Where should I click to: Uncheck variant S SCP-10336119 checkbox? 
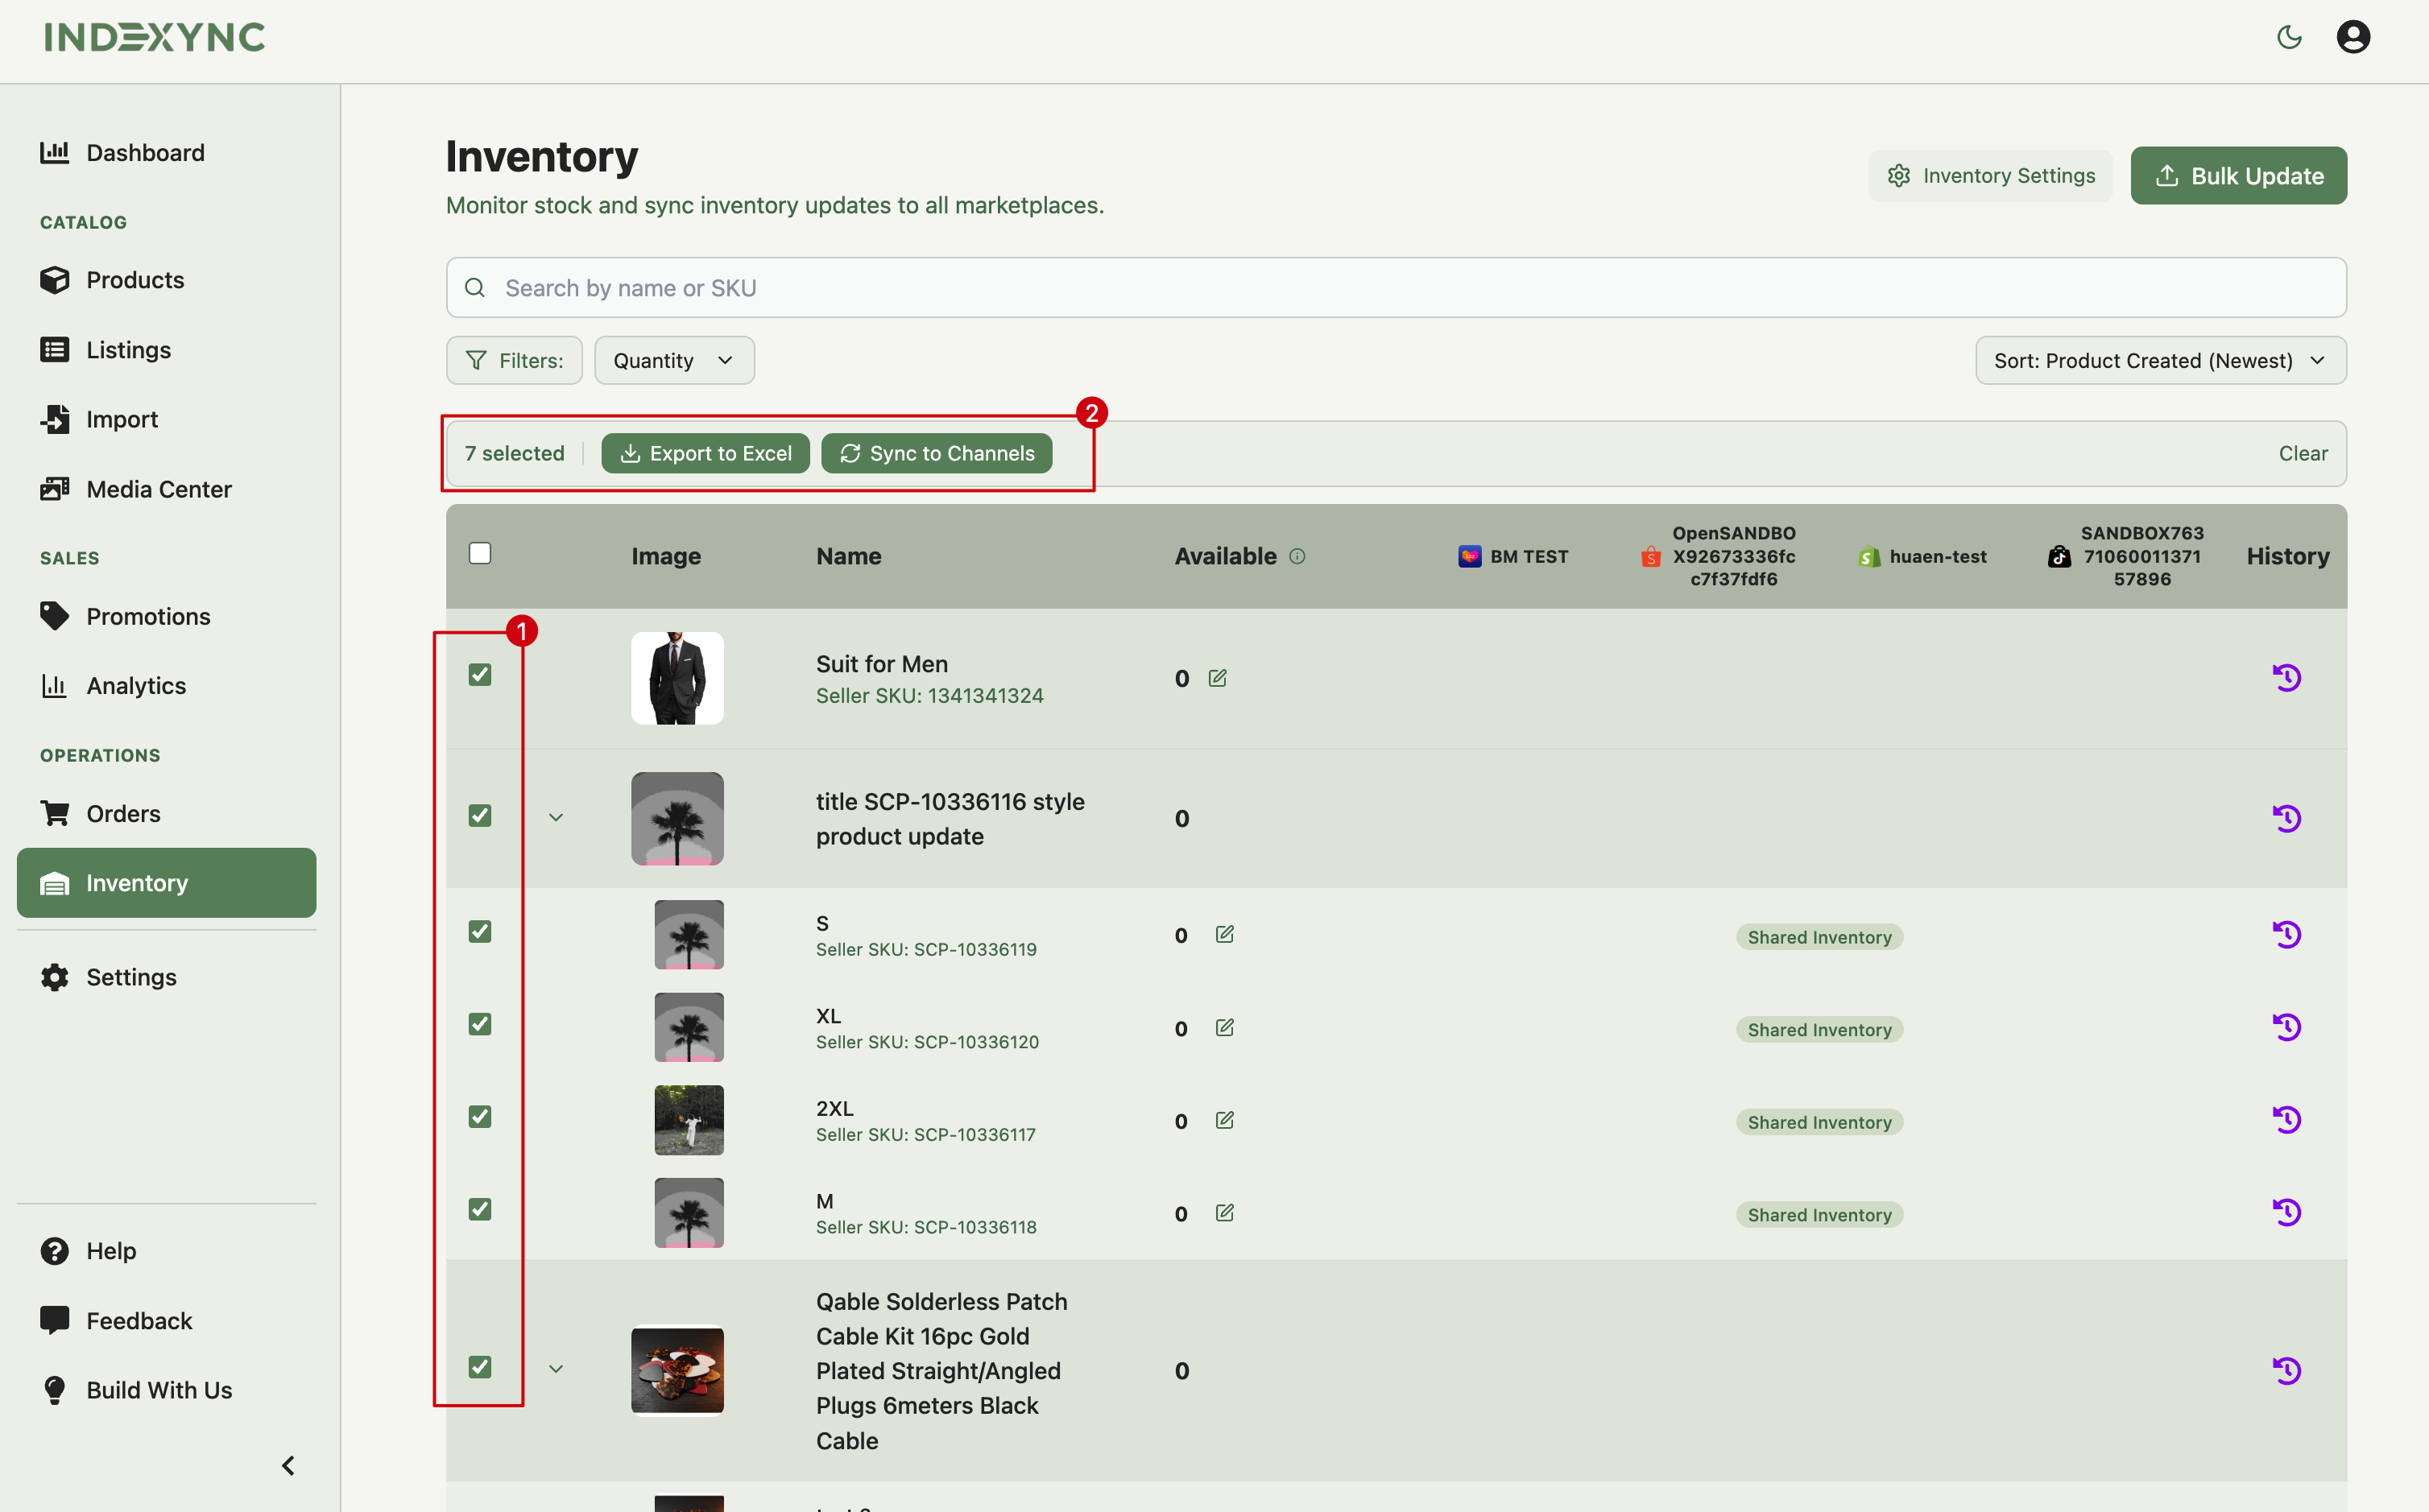480,932
